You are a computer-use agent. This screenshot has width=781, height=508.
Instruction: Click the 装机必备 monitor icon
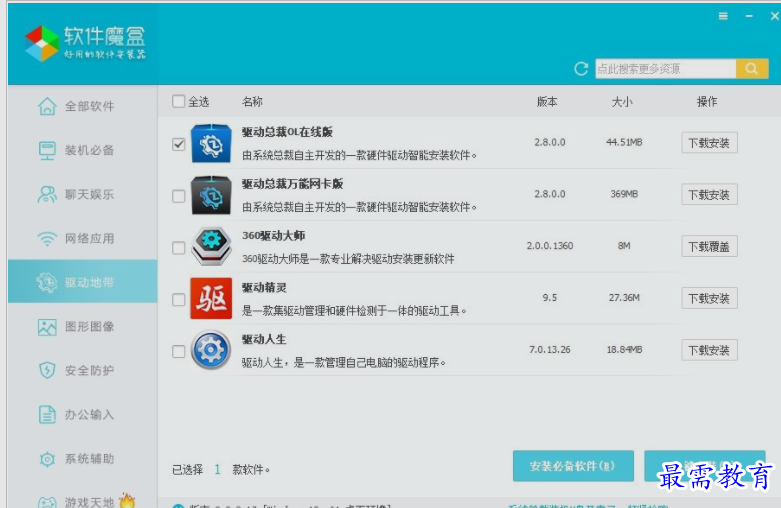point(47,150)
